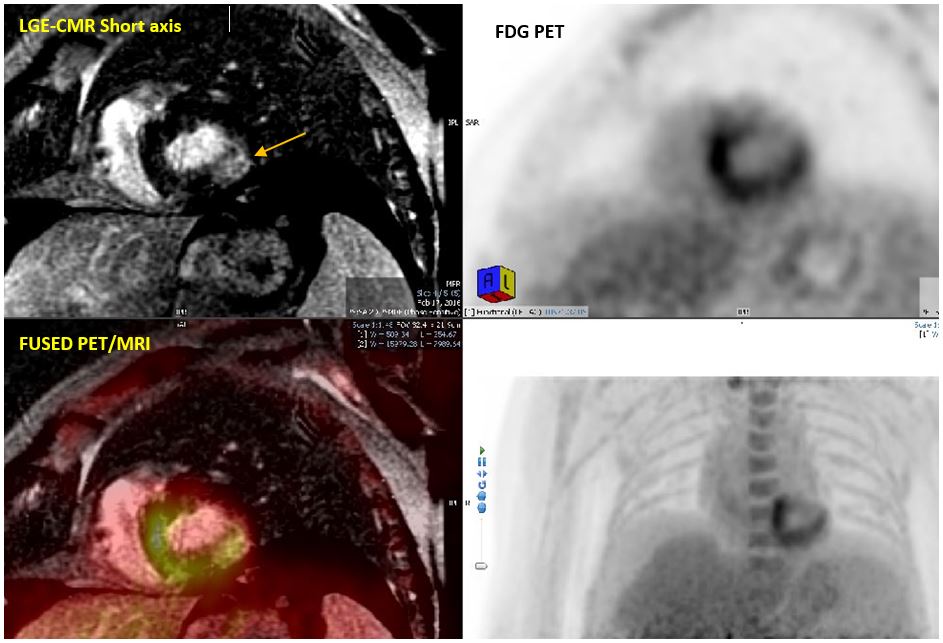Viewport: 943px width, 643px height.
Task: Click the rotation speed slider handle
Action: [481, 566]
